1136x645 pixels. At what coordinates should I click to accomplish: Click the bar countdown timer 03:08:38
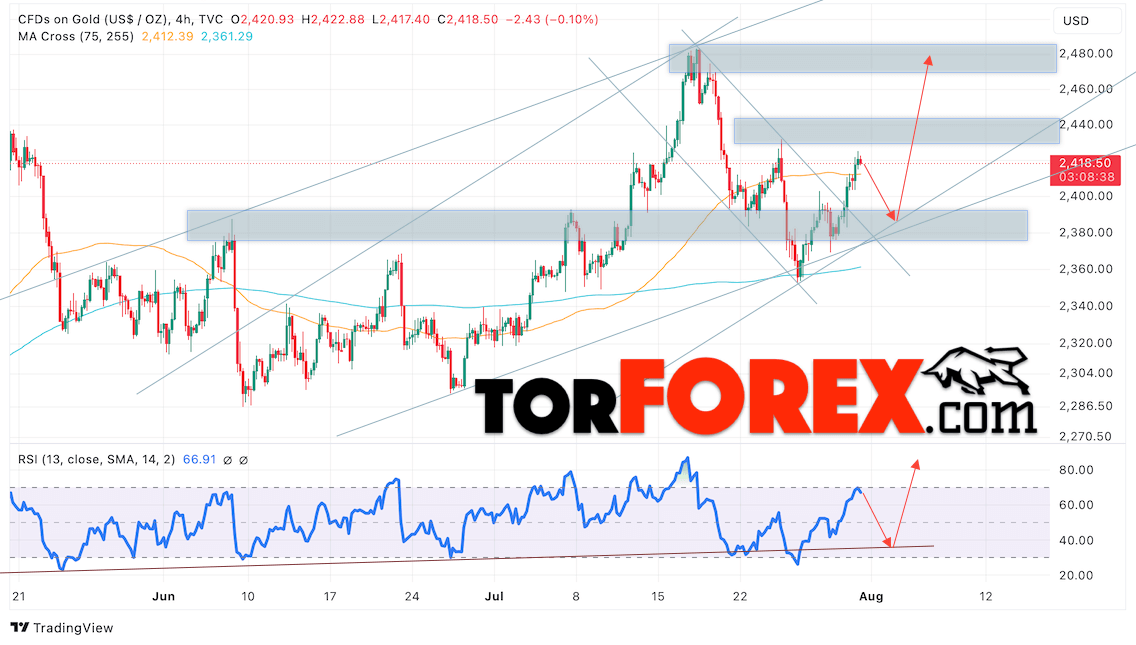[1085, 177]
